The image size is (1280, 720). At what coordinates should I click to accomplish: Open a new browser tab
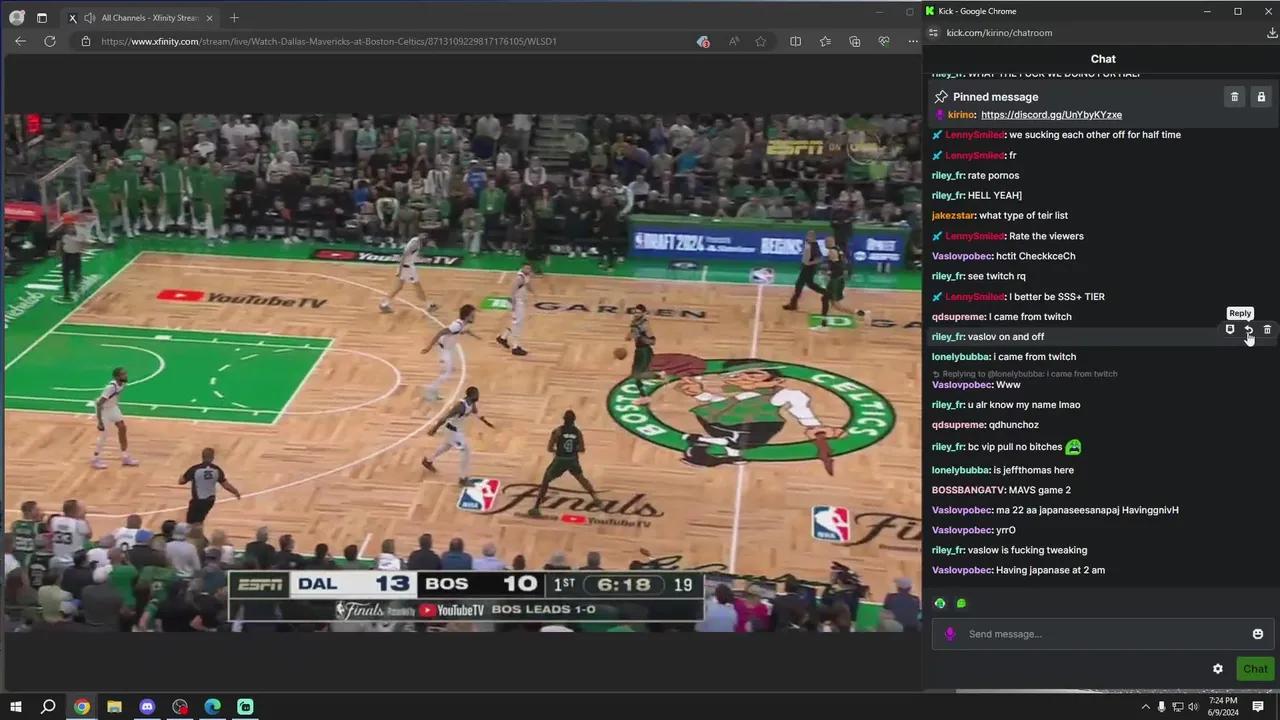234,18
